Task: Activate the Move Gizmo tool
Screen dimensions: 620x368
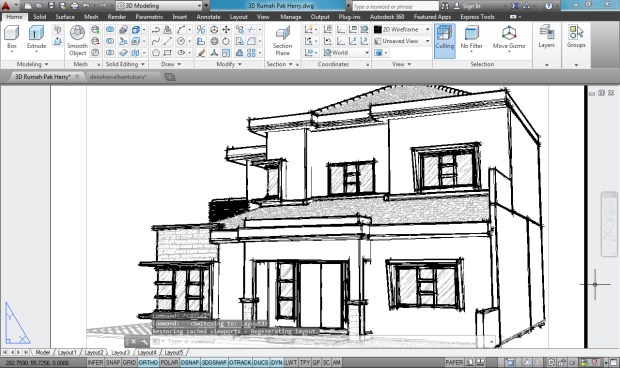Action: click(x=509, y=38)
